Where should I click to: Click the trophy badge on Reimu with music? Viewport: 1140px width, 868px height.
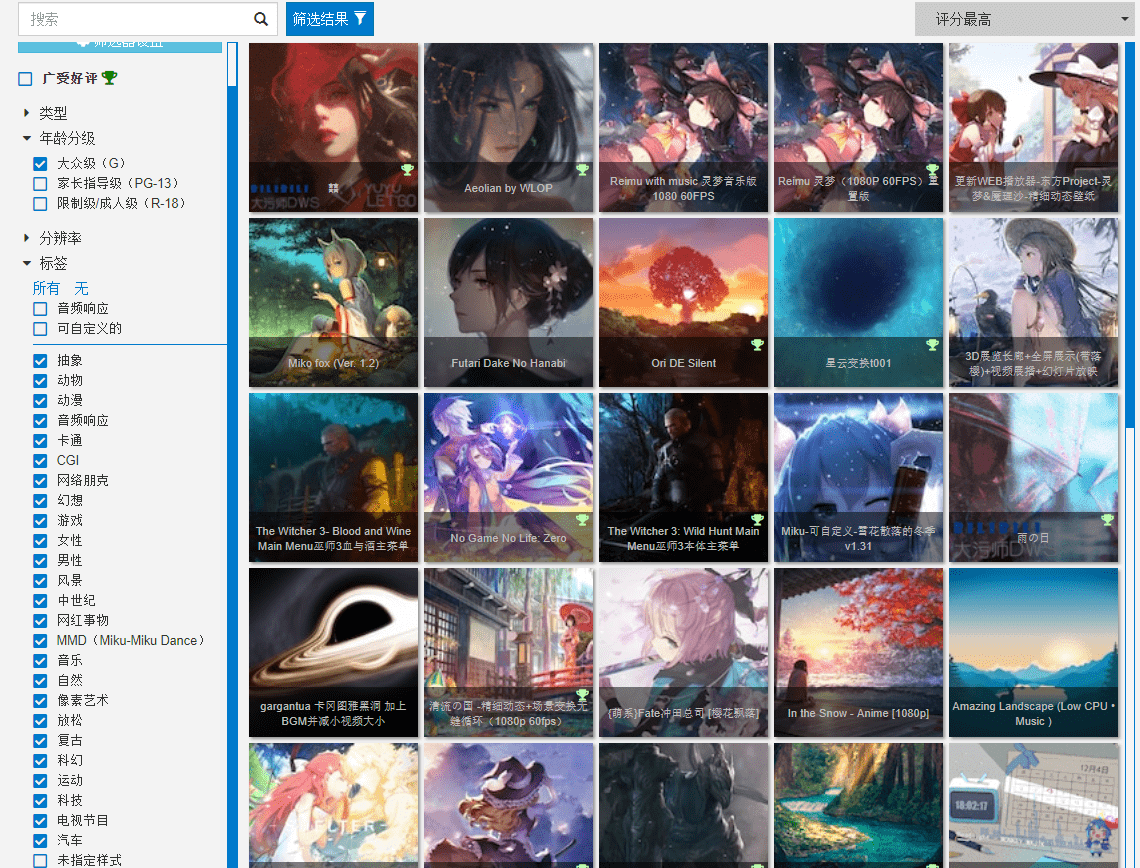[x=757, y=170]
